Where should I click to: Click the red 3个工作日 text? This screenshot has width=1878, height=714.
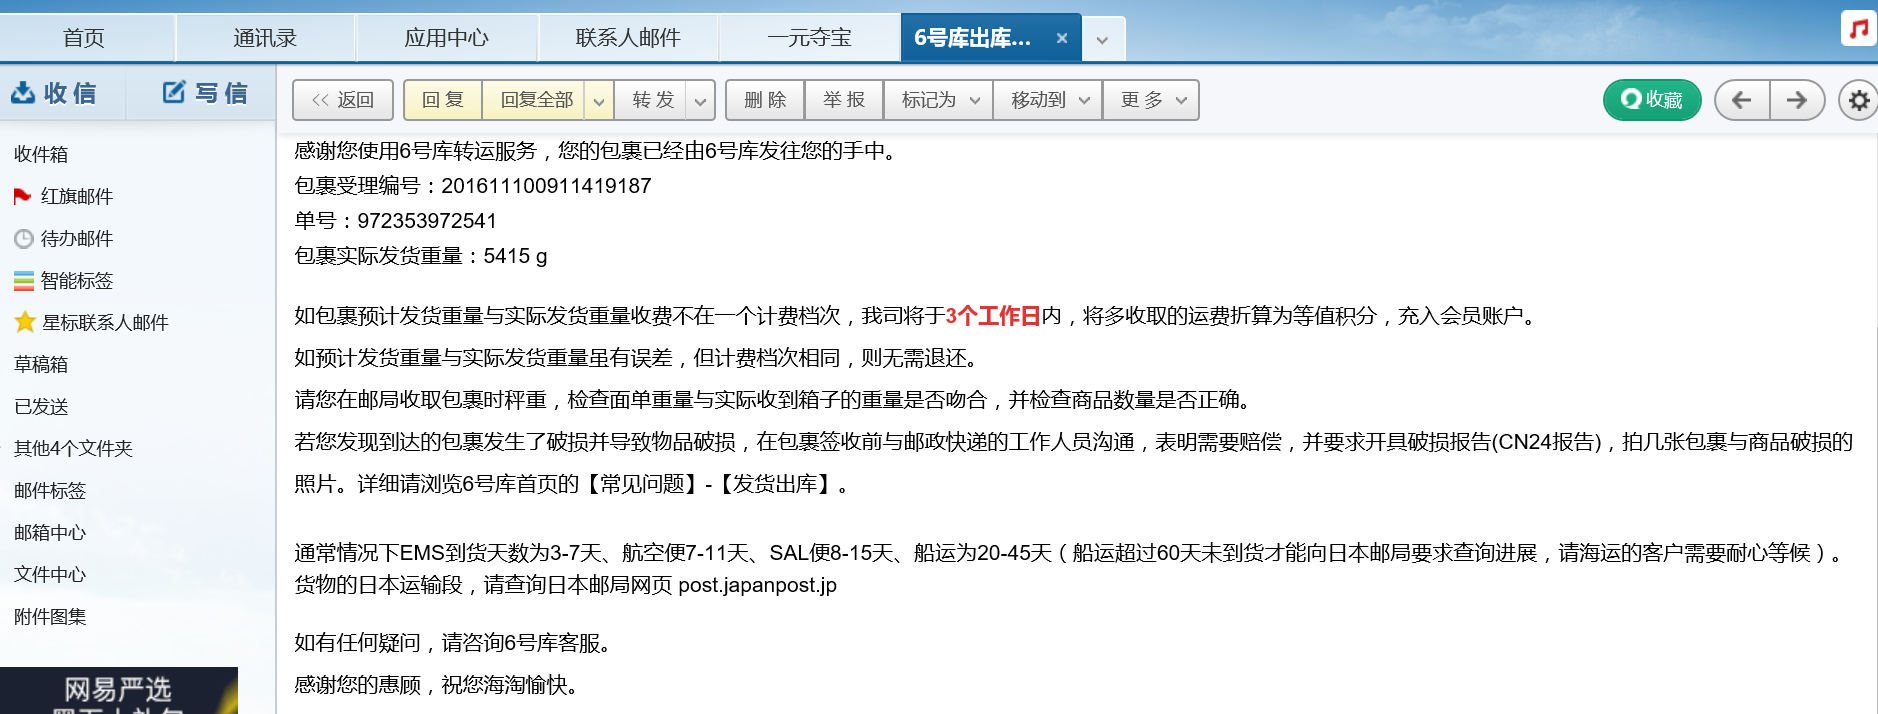pyautogui.click(x=993, y=316)
